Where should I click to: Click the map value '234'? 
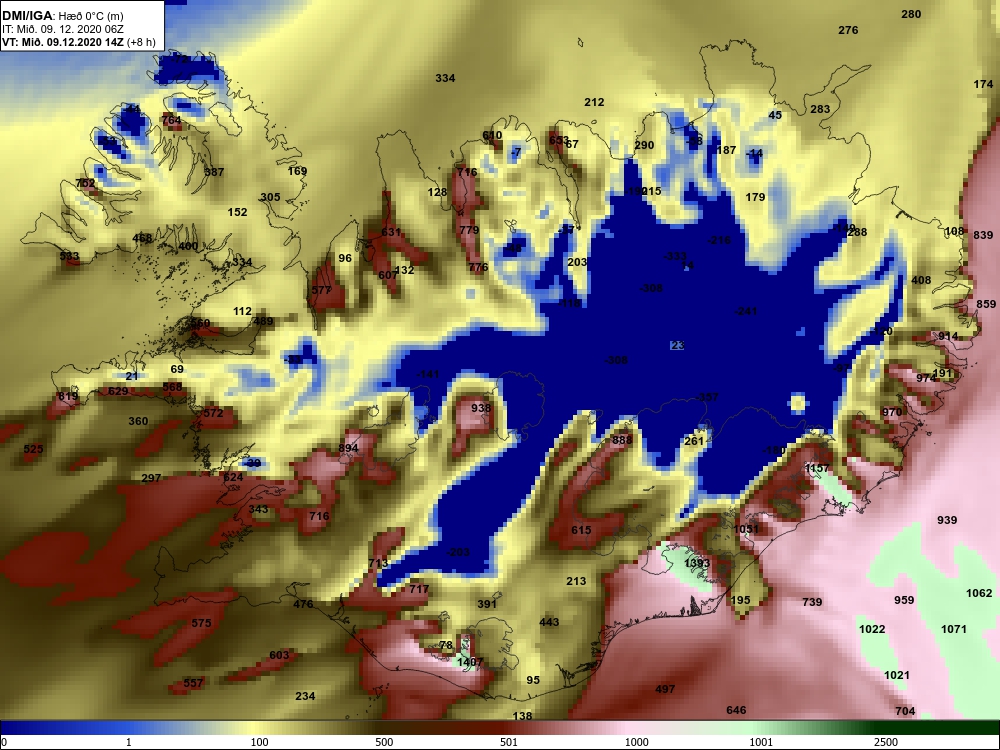pos(305,696)
